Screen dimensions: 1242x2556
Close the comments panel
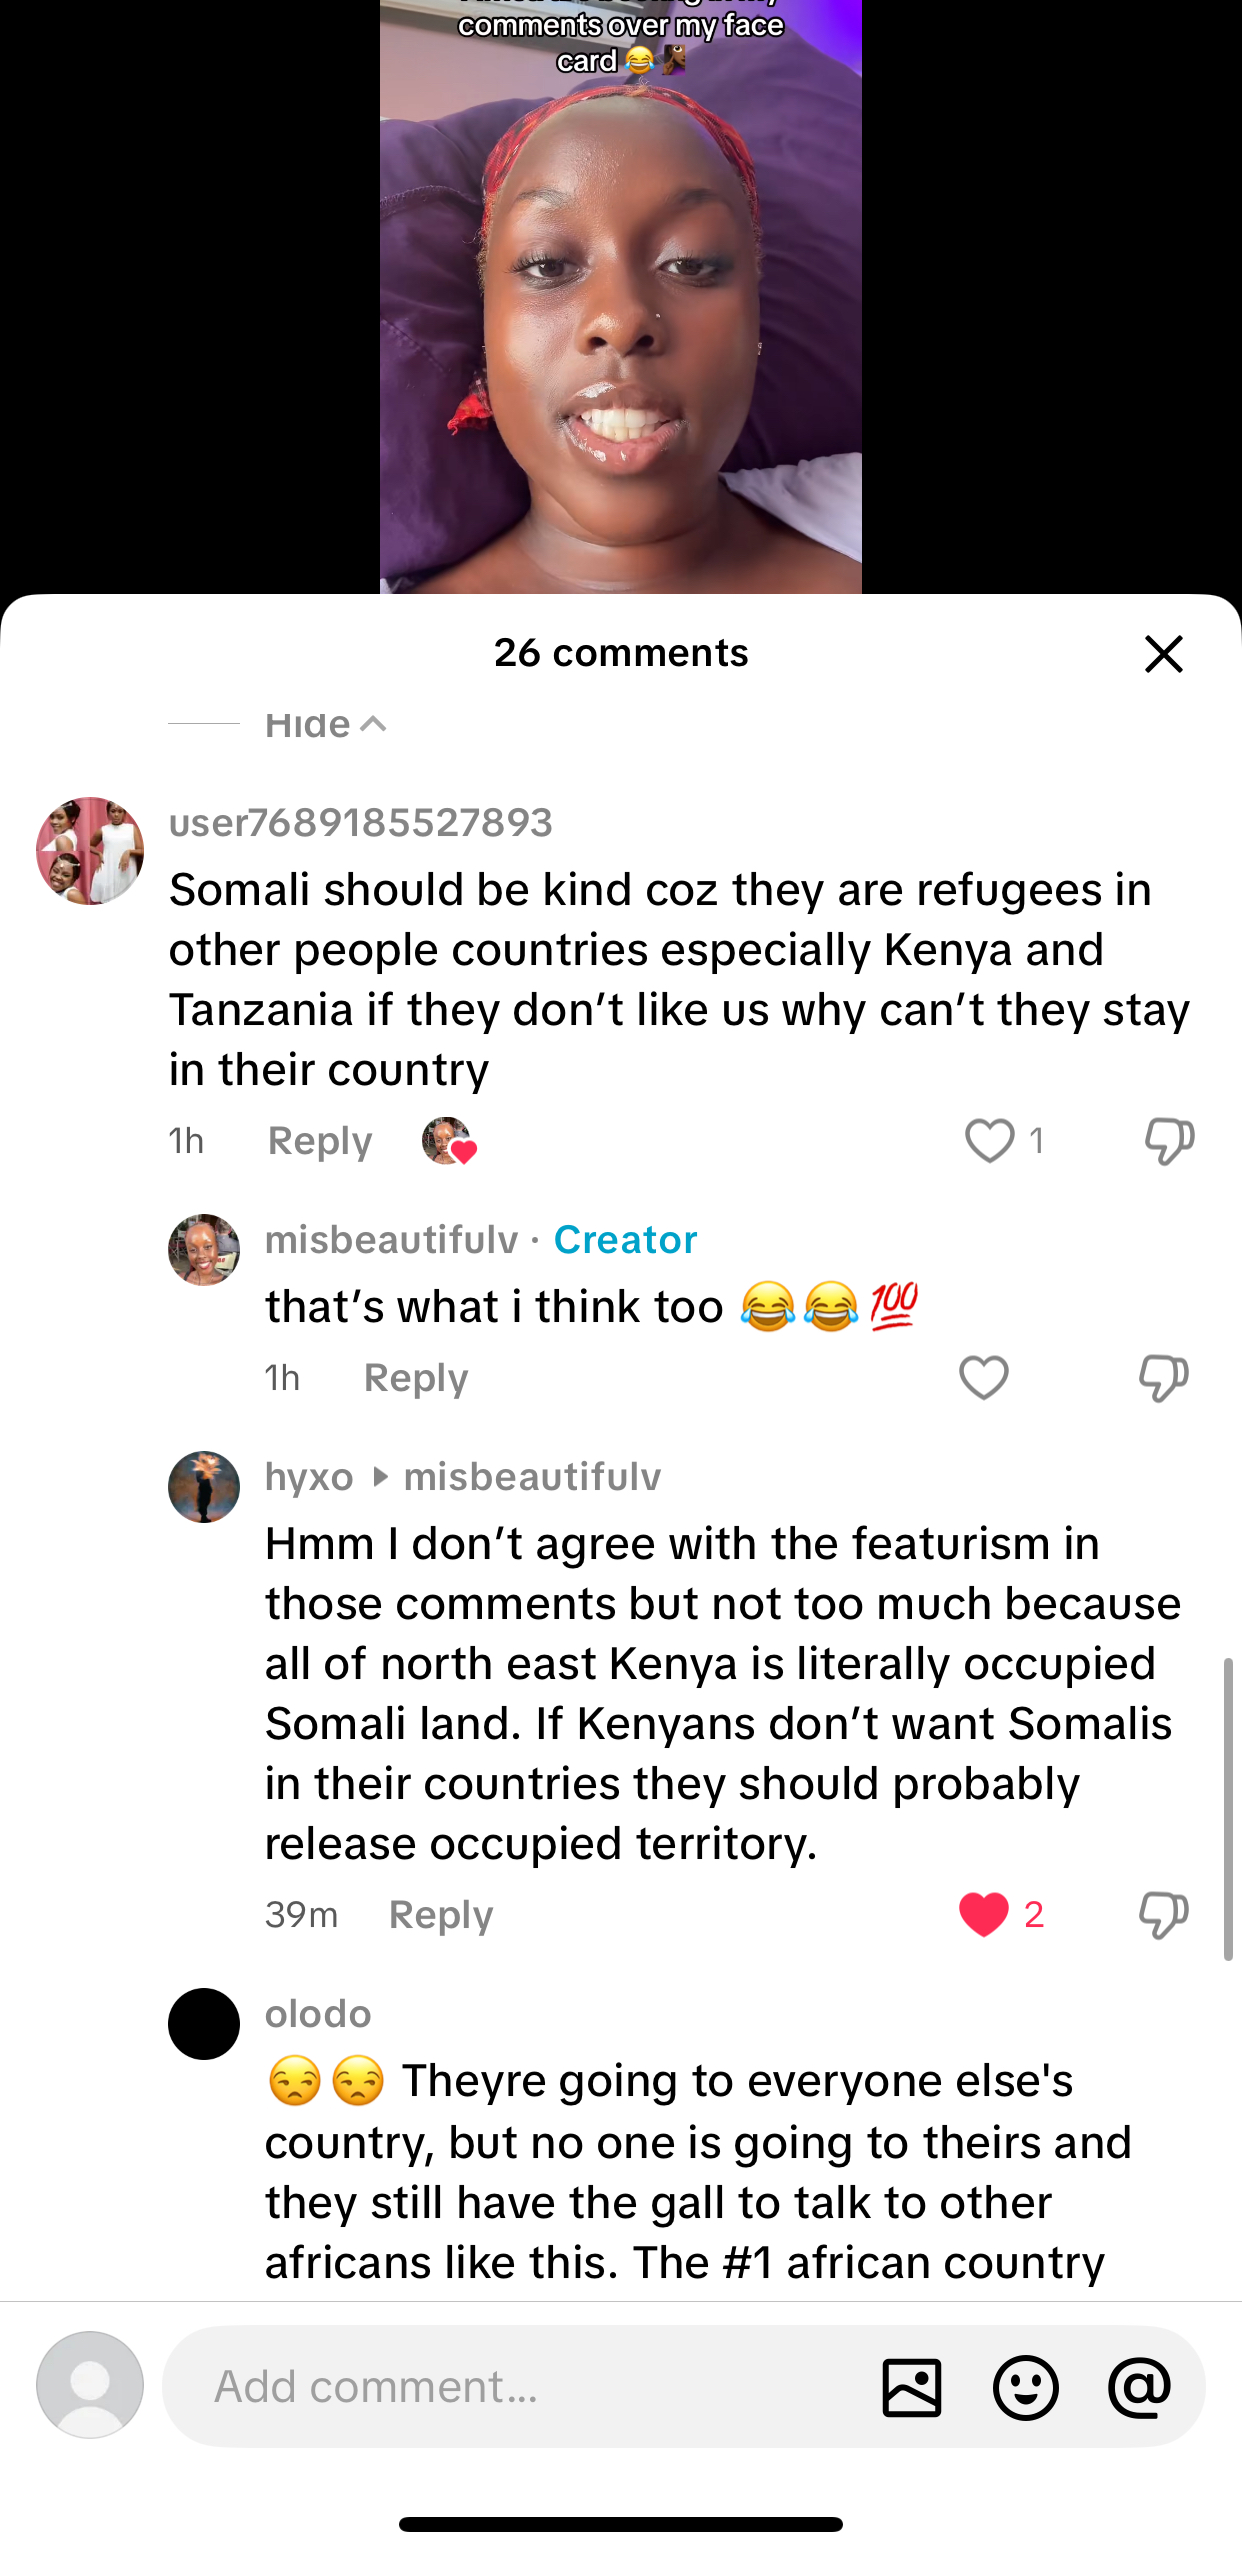(1163, 654)
